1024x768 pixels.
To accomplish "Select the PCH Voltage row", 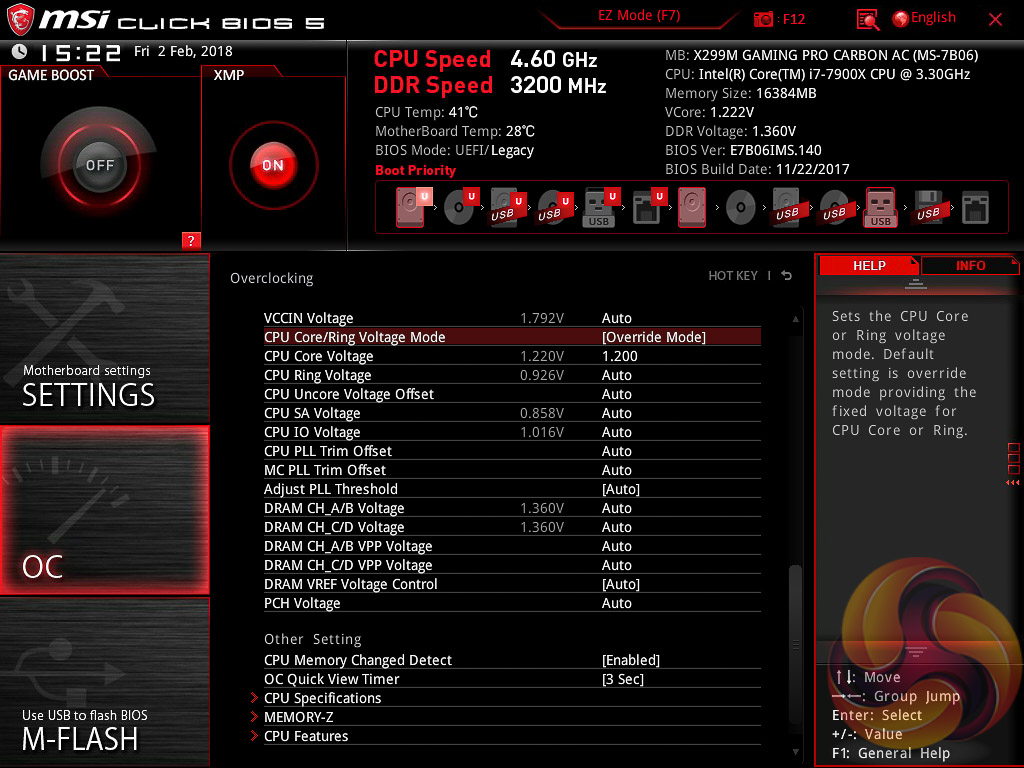I will pyautogui.click(x=512, y=603).
